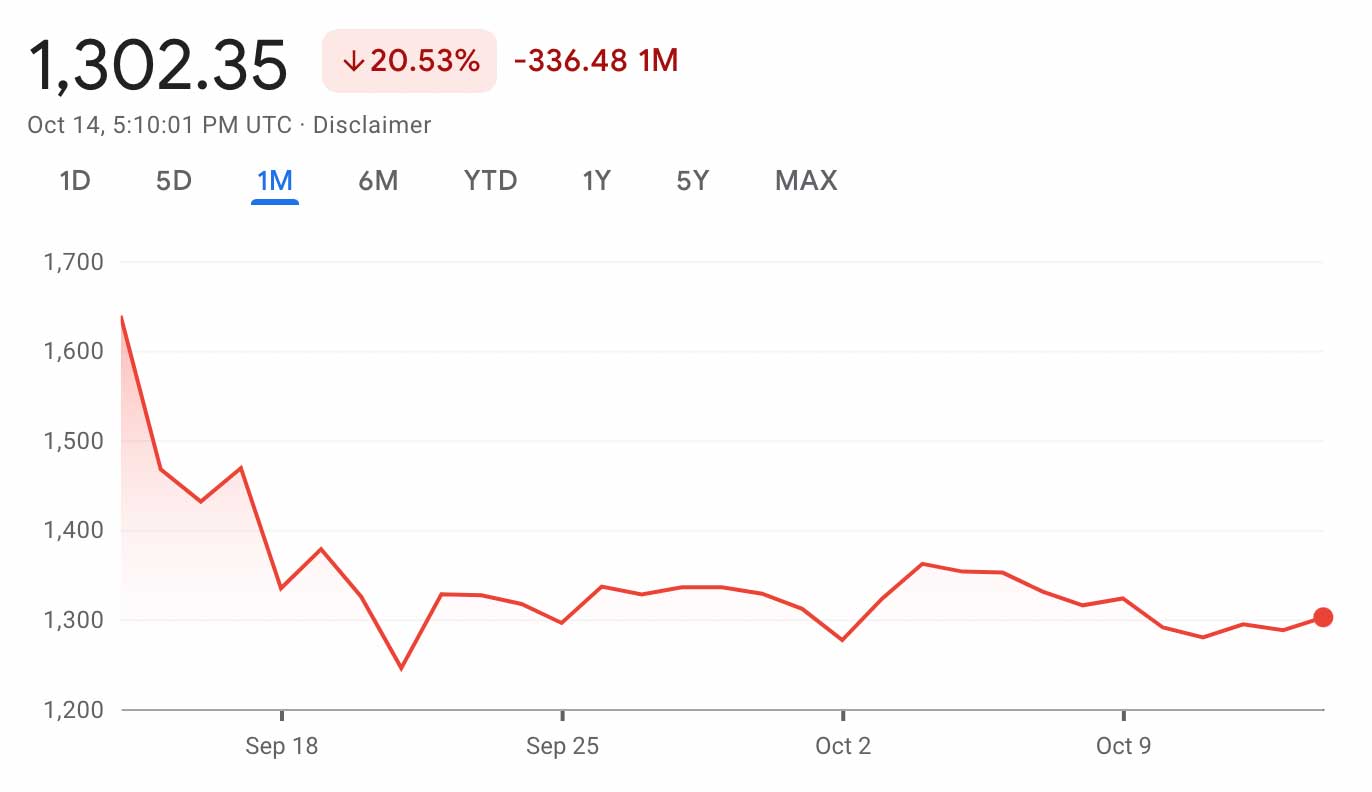Viewport: 1372px width, 792px height.
Task: Select the 5D range tab
Action: click(x=174, y=181)
